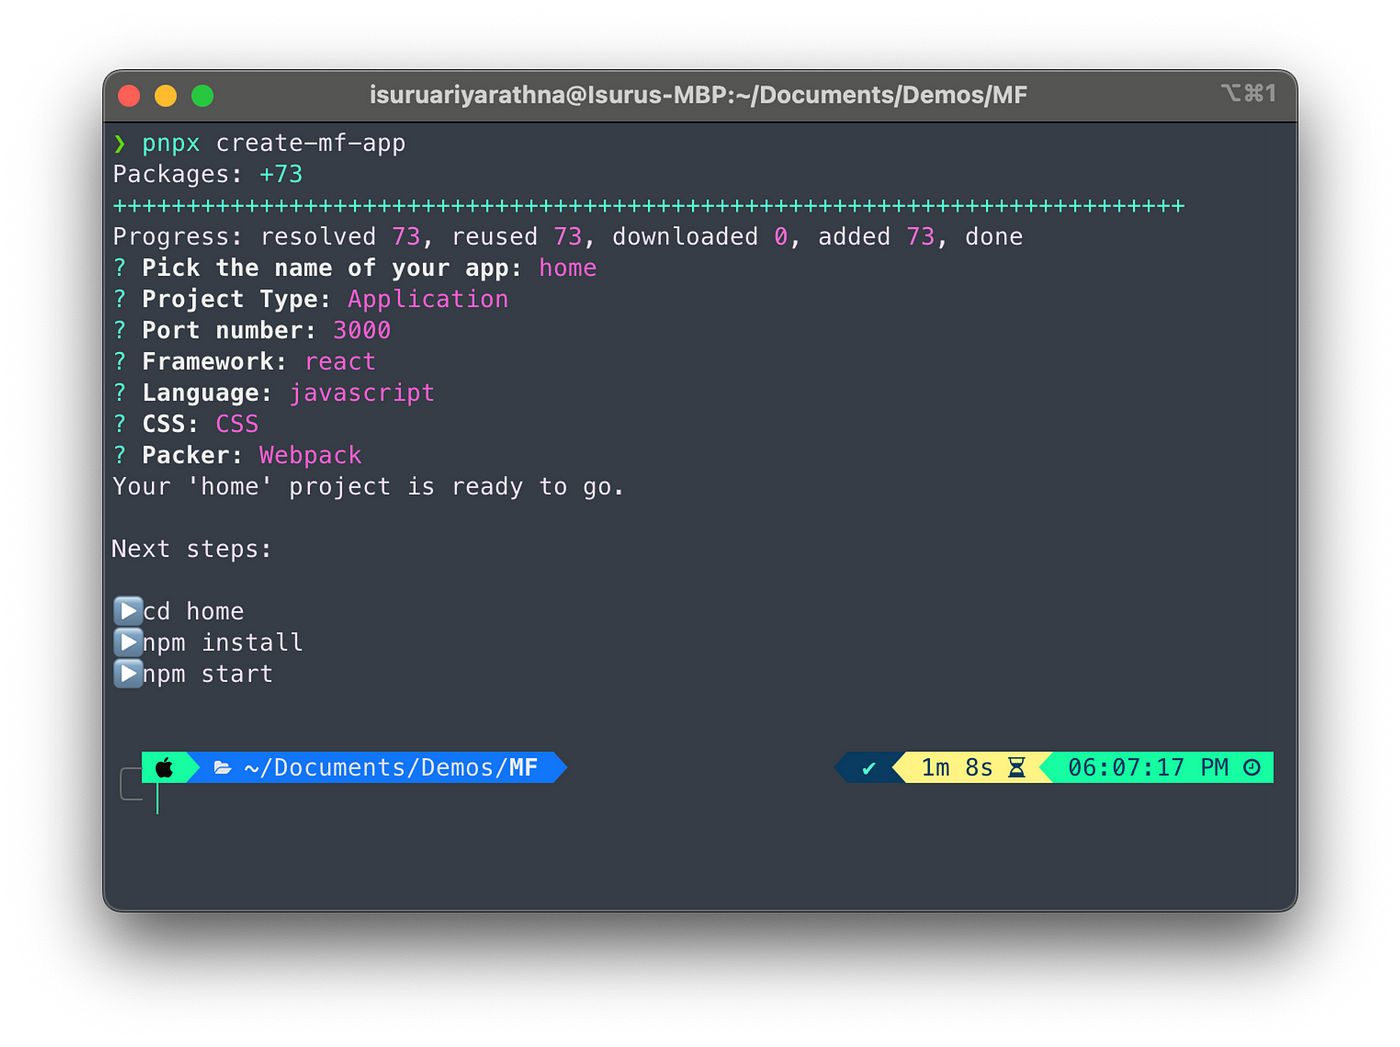Click the folder icon in prompt path
1400x1047 pixels.
(x=222, y=768)
